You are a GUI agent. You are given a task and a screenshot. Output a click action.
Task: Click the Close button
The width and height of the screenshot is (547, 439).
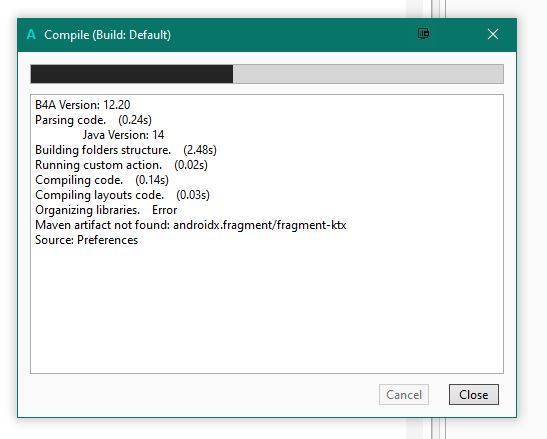(x=473, y=395)
